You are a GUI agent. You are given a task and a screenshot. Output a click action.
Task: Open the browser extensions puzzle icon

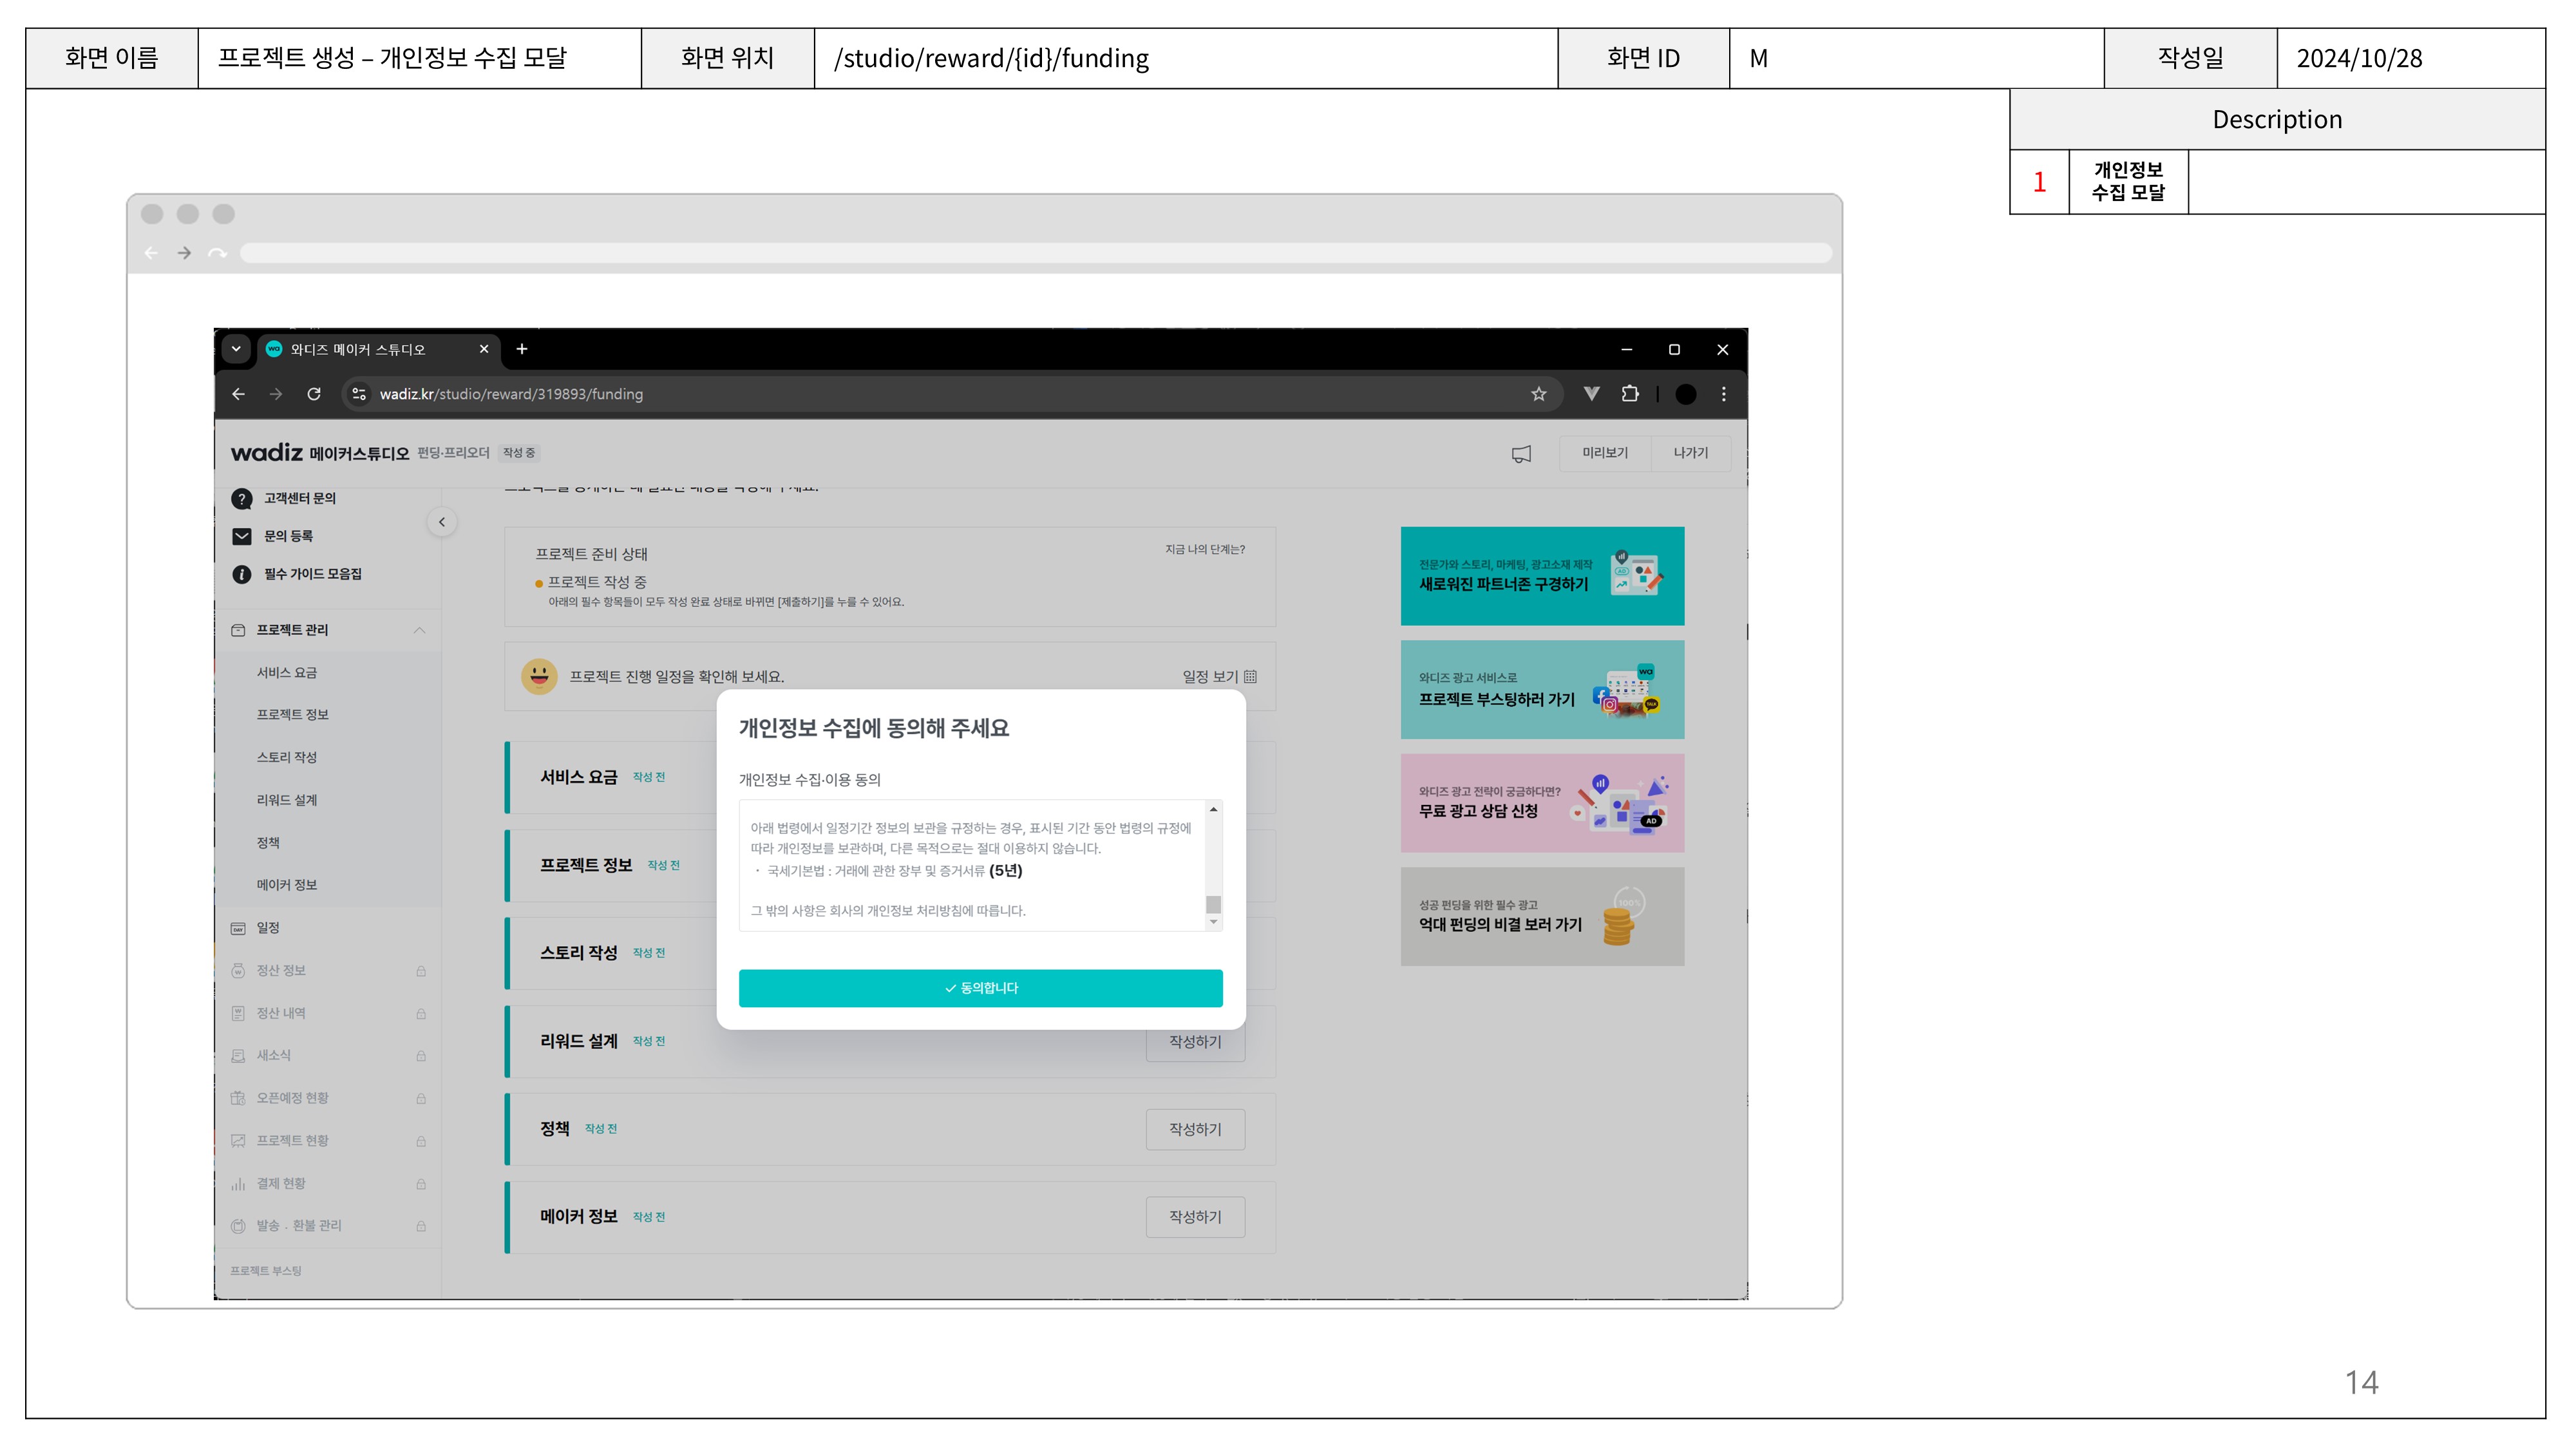tap(1630, 394)
